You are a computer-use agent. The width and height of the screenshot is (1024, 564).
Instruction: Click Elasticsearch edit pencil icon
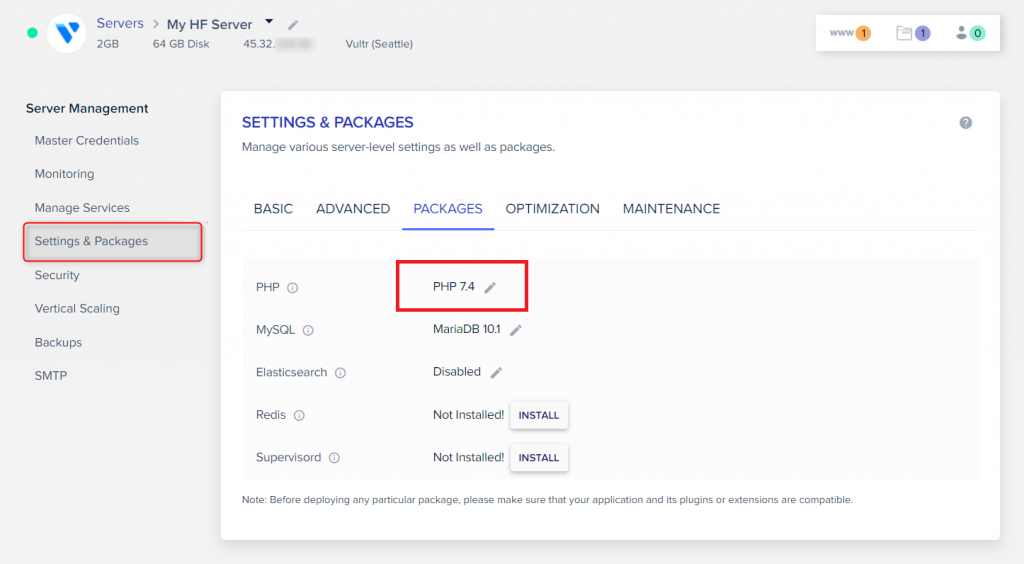(496, 372)
